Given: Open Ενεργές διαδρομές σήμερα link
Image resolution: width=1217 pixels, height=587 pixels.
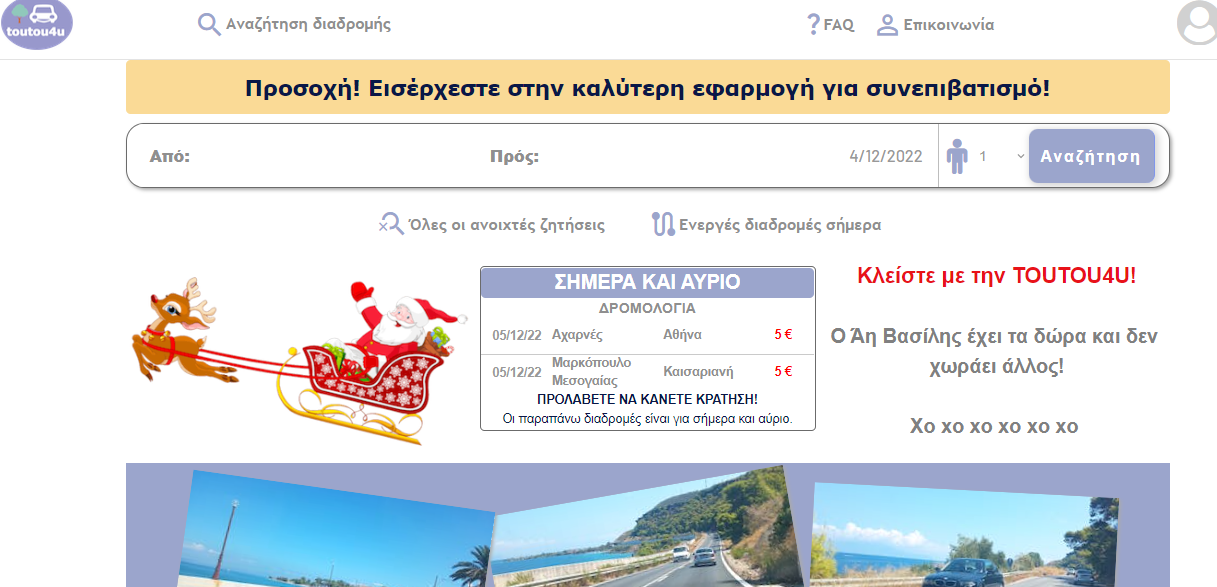Looking at the screenshot, I should click(780, 225).
